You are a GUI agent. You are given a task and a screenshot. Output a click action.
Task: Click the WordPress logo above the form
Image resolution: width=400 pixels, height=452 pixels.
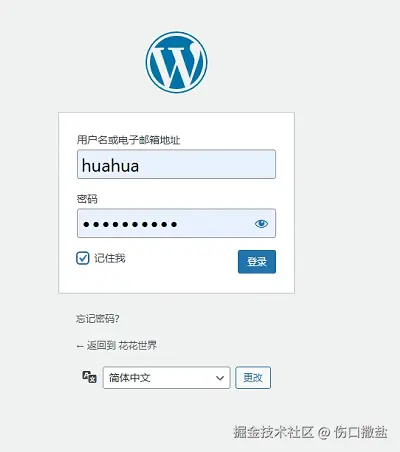pos(176,62)
